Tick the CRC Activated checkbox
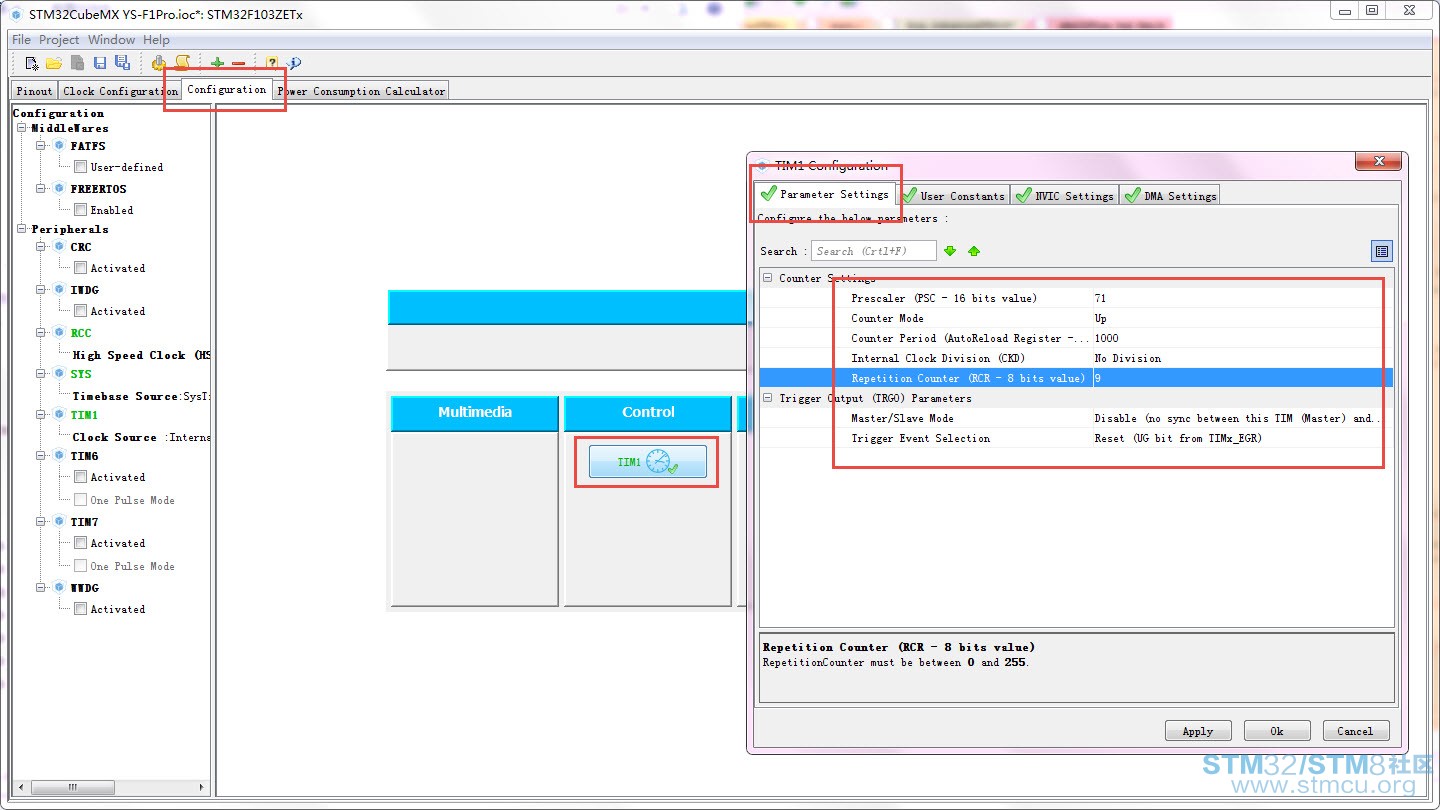Screen dimensions: 1440x810 tap(80, 268)
